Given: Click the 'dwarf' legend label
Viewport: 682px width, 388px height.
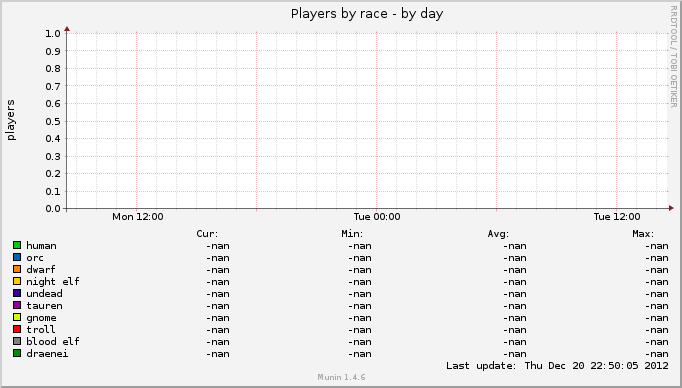Looking at the screenshot, I should click(41, 270).
